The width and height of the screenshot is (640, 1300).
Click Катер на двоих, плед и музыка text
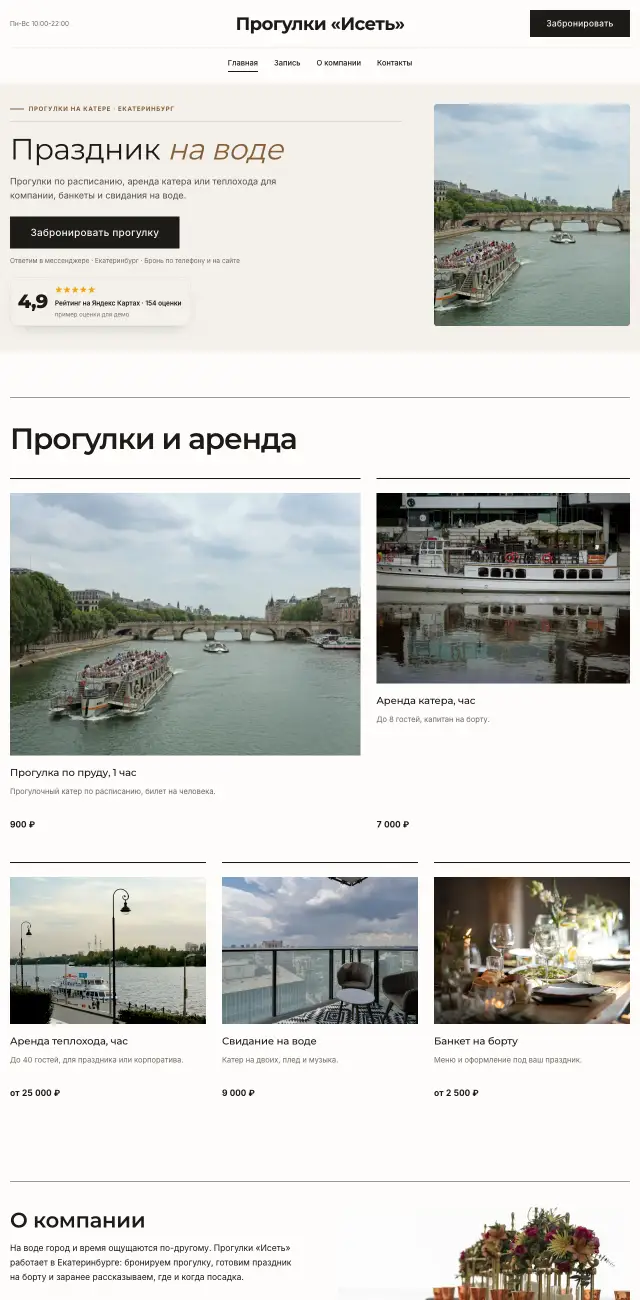click(280, 1059)
